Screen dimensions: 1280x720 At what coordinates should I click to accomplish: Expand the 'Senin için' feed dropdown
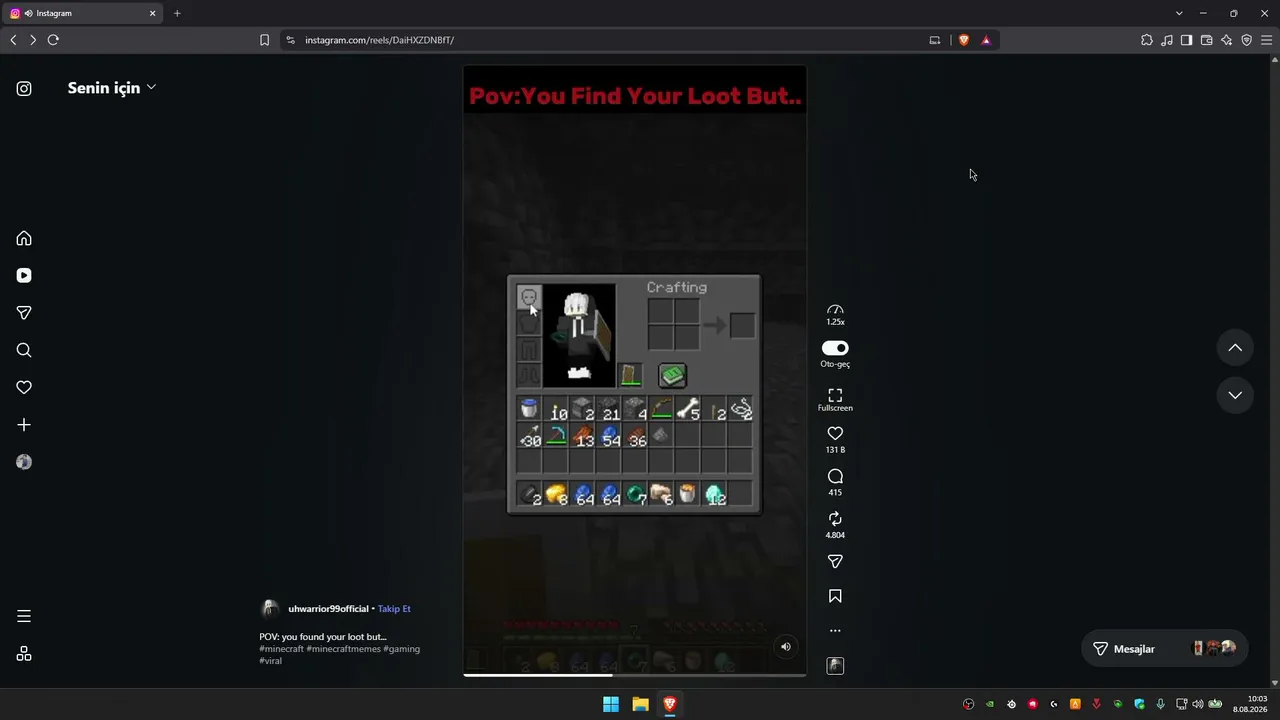click(112, 88)
